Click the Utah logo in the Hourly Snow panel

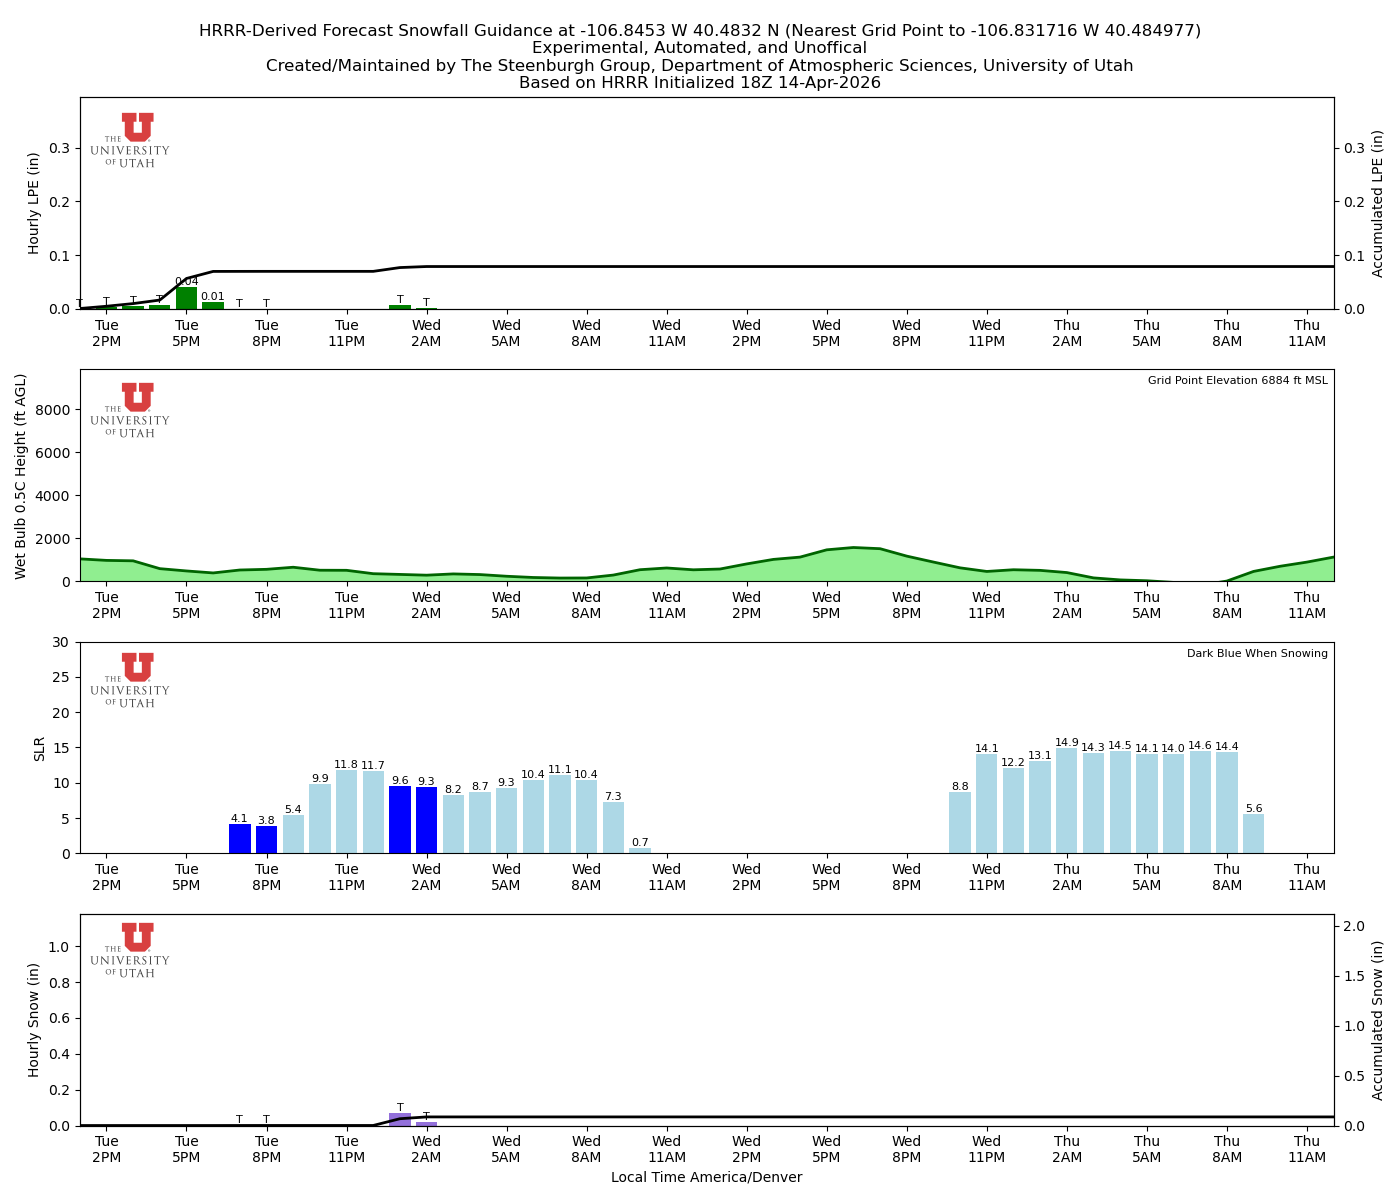pyautogui.click(x=133, y=950)
